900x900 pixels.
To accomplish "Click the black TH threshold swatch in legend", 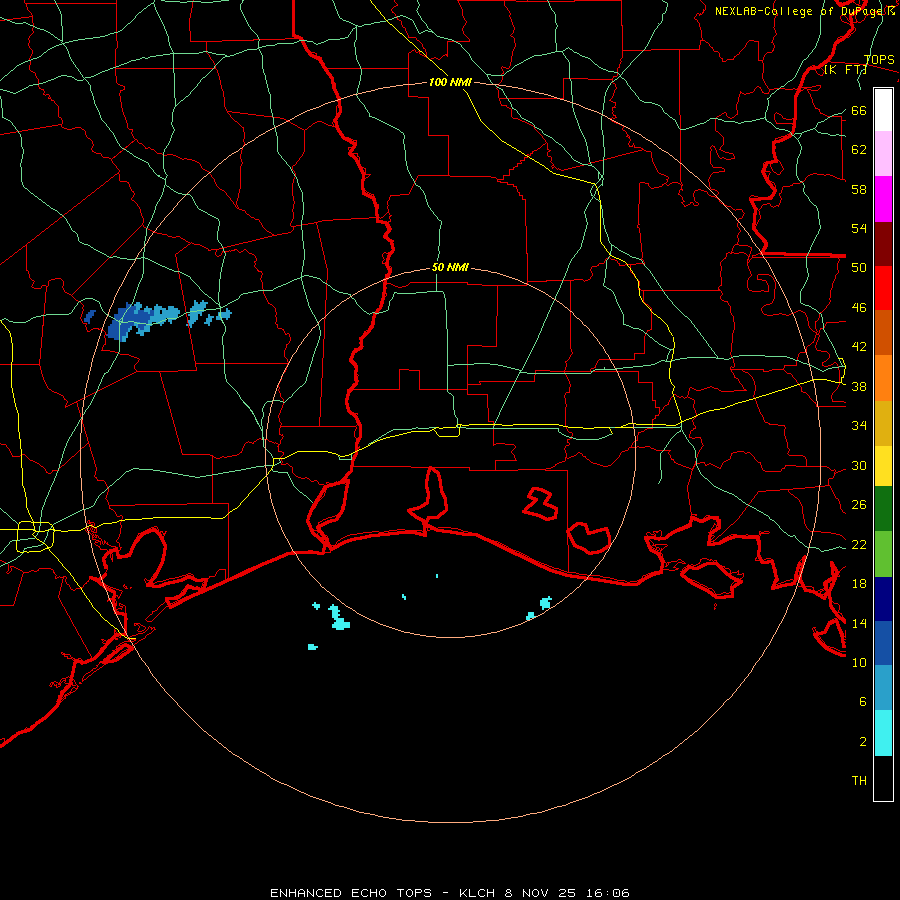I will click(x=883, y=778).
